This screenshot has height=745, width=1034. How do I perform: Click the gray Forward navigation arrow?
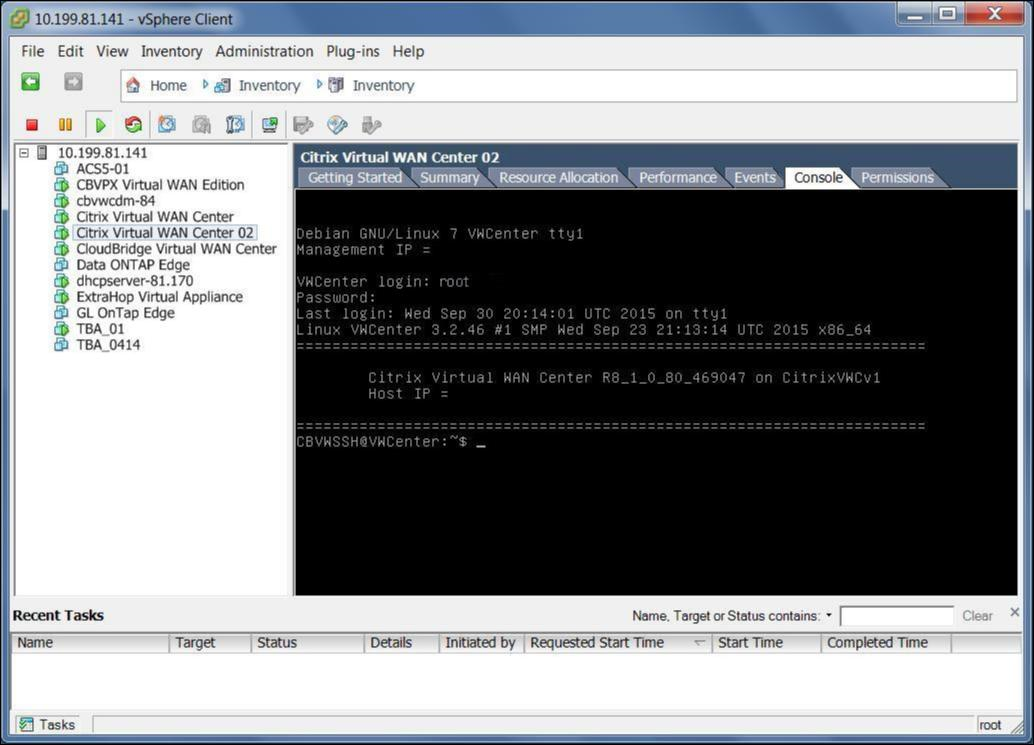click(73, 82)
